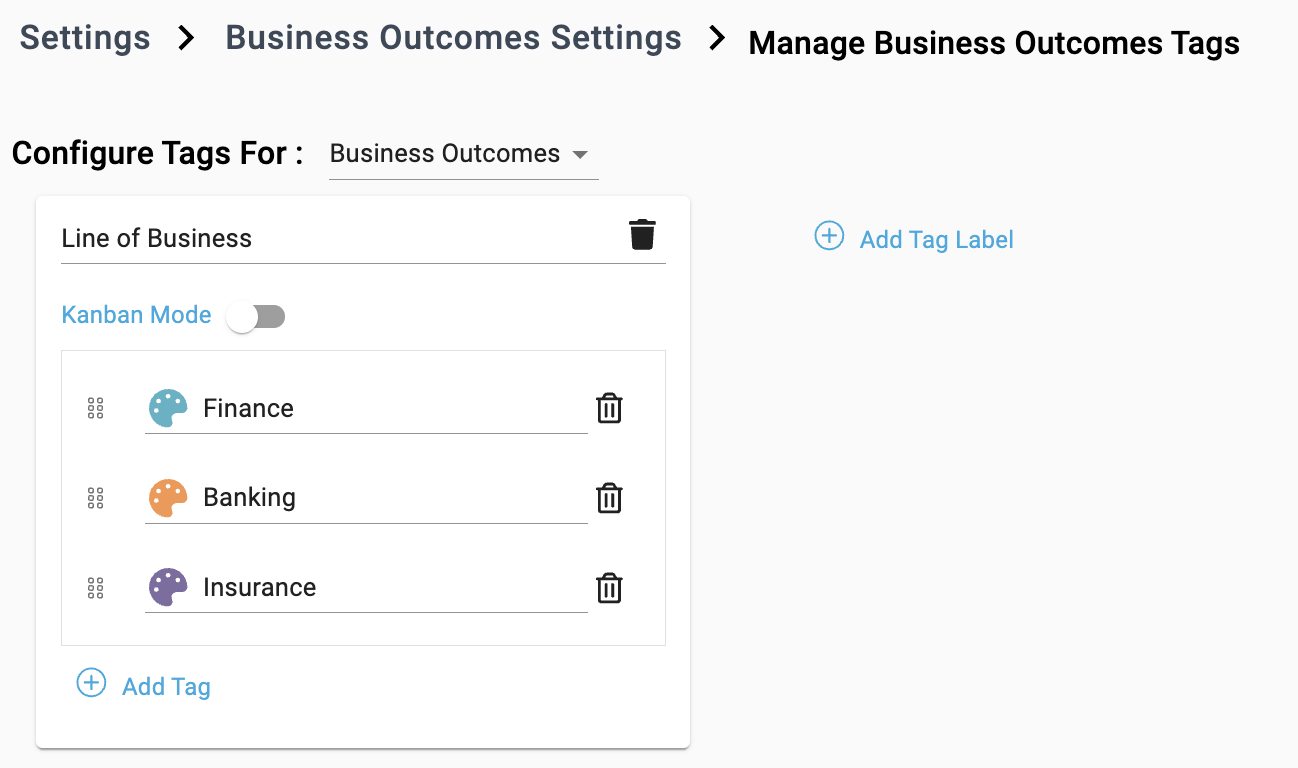Delete the Finance tag
This screenshot has width=1298, height=768.
[x=609, y=408]
